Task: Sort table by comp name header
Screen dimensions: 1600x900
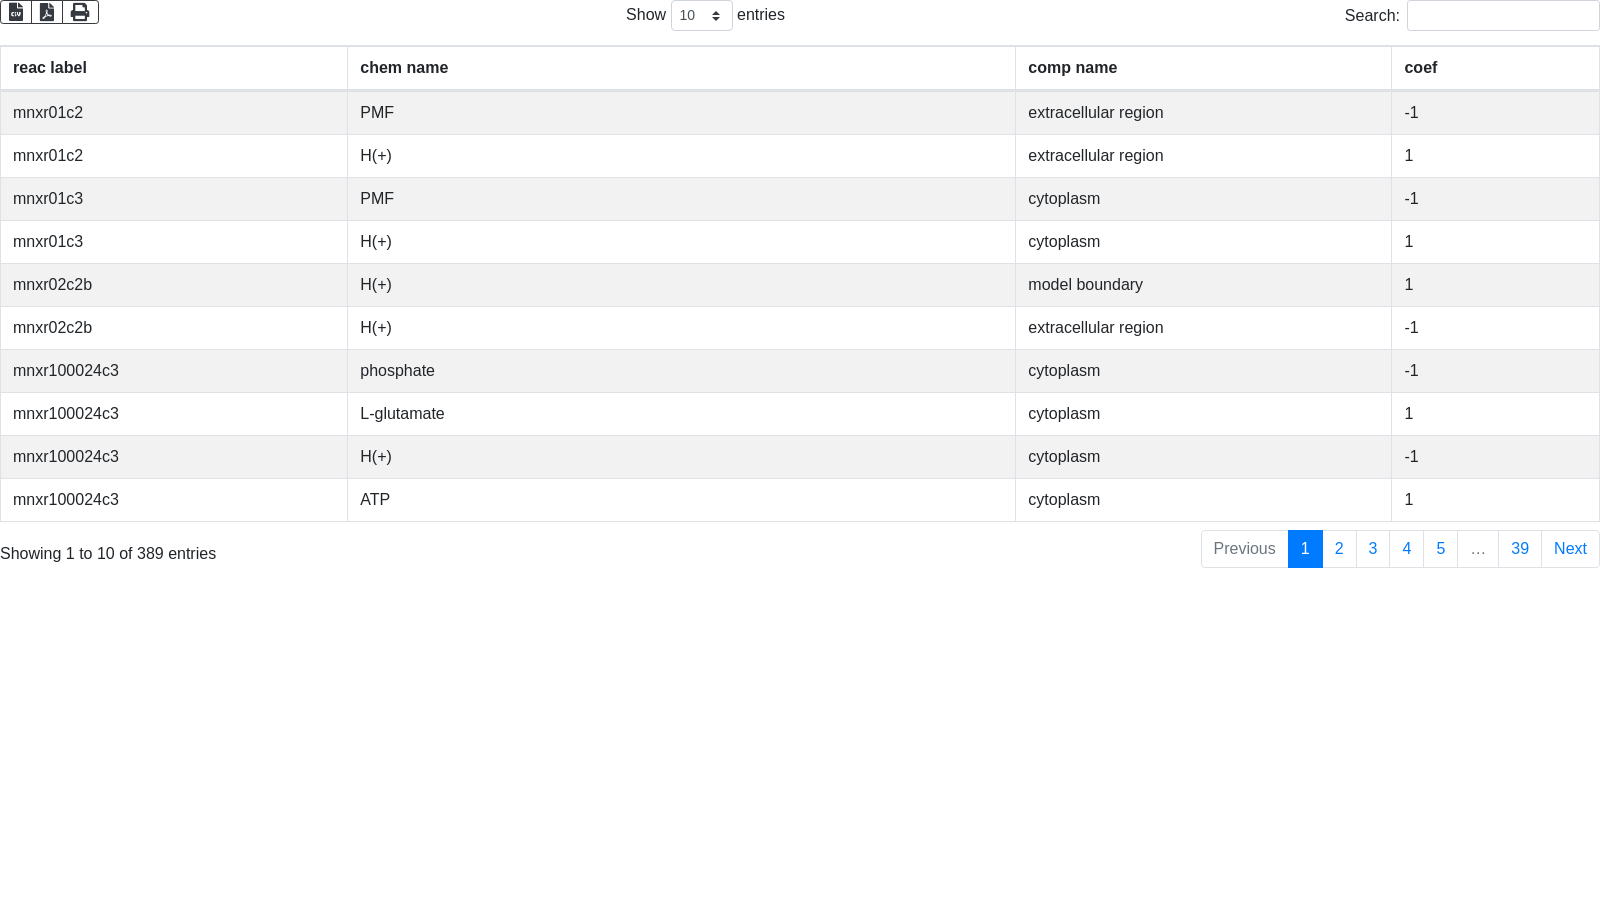Action: click(1072, 68)
